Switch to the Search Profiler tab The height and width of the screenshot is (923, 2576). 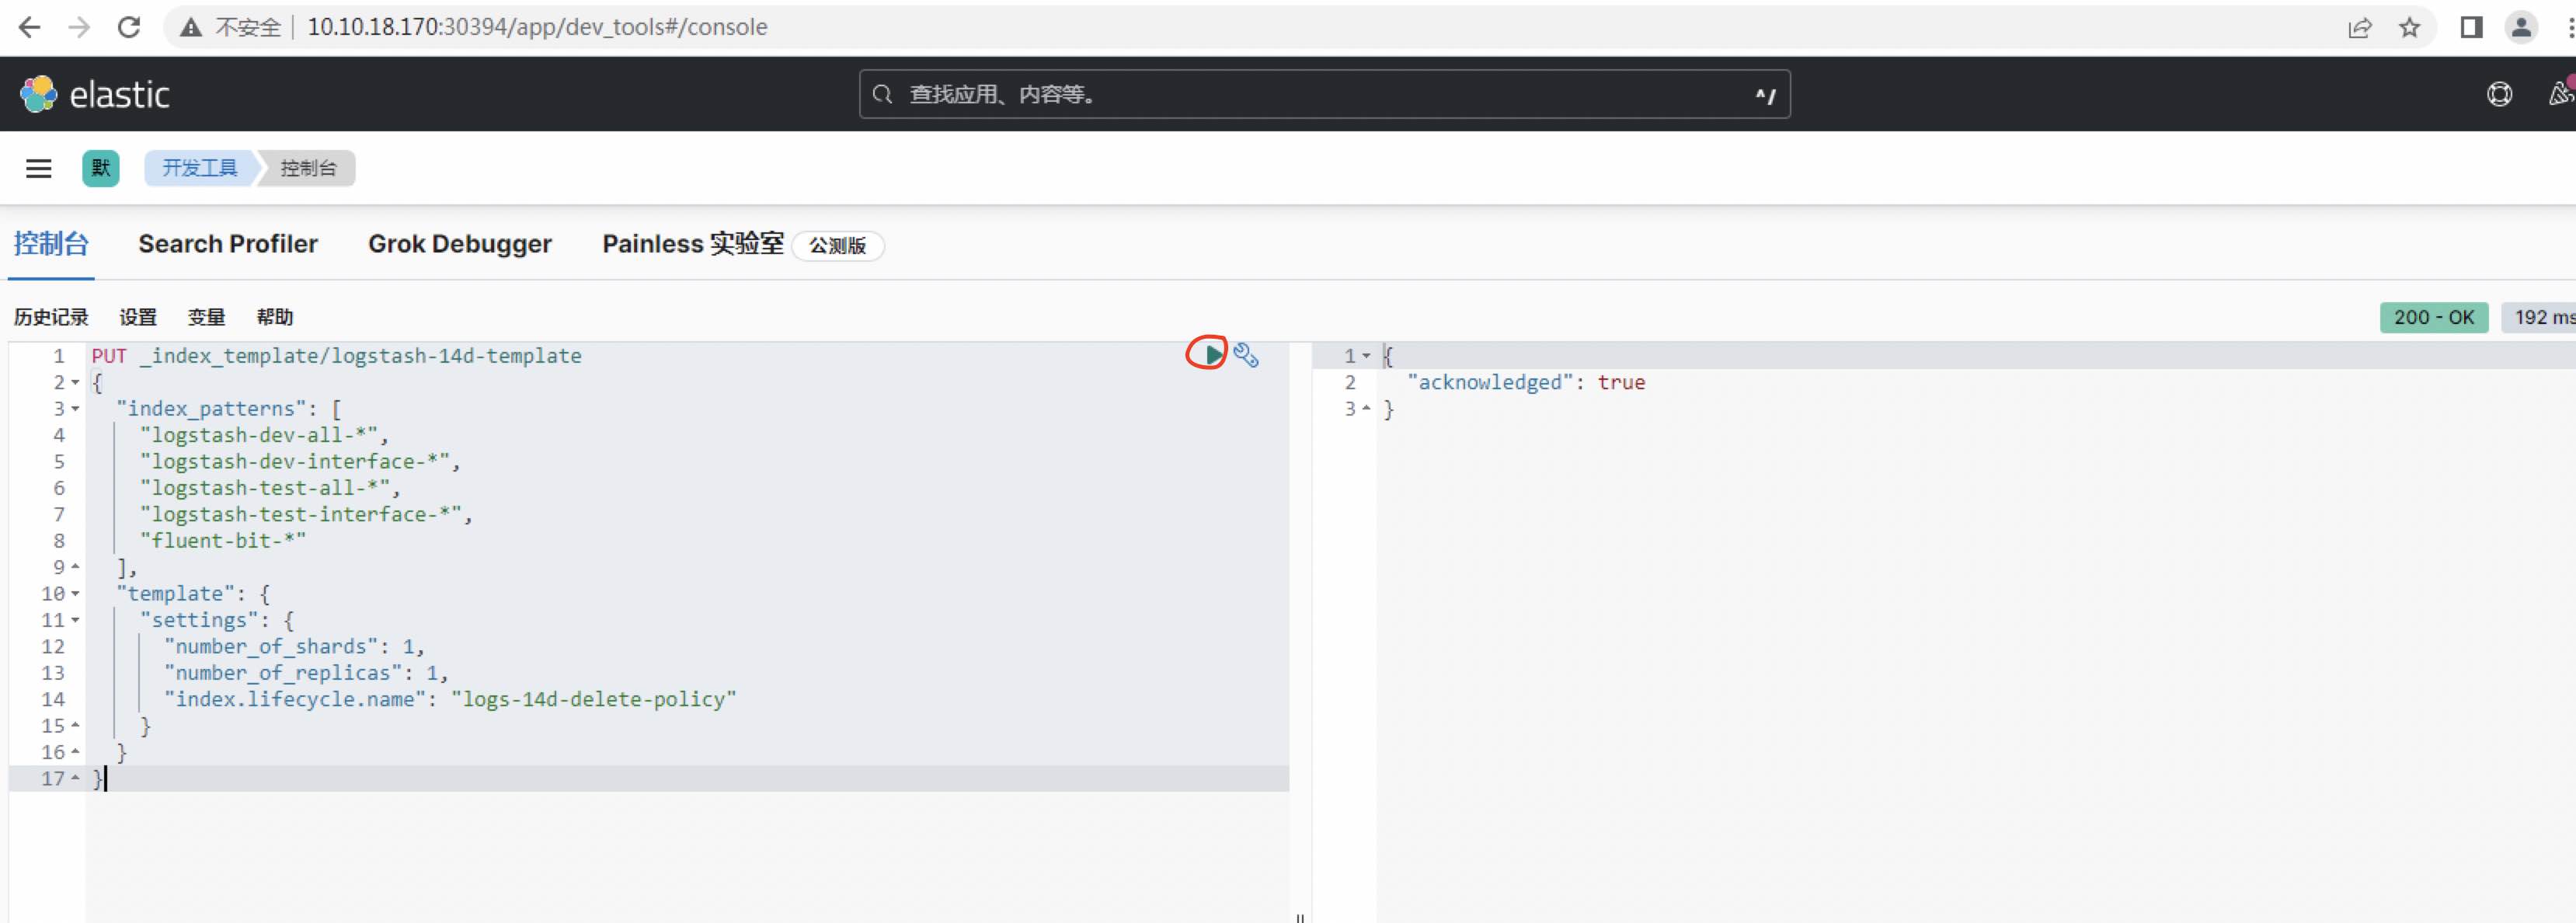228,244
